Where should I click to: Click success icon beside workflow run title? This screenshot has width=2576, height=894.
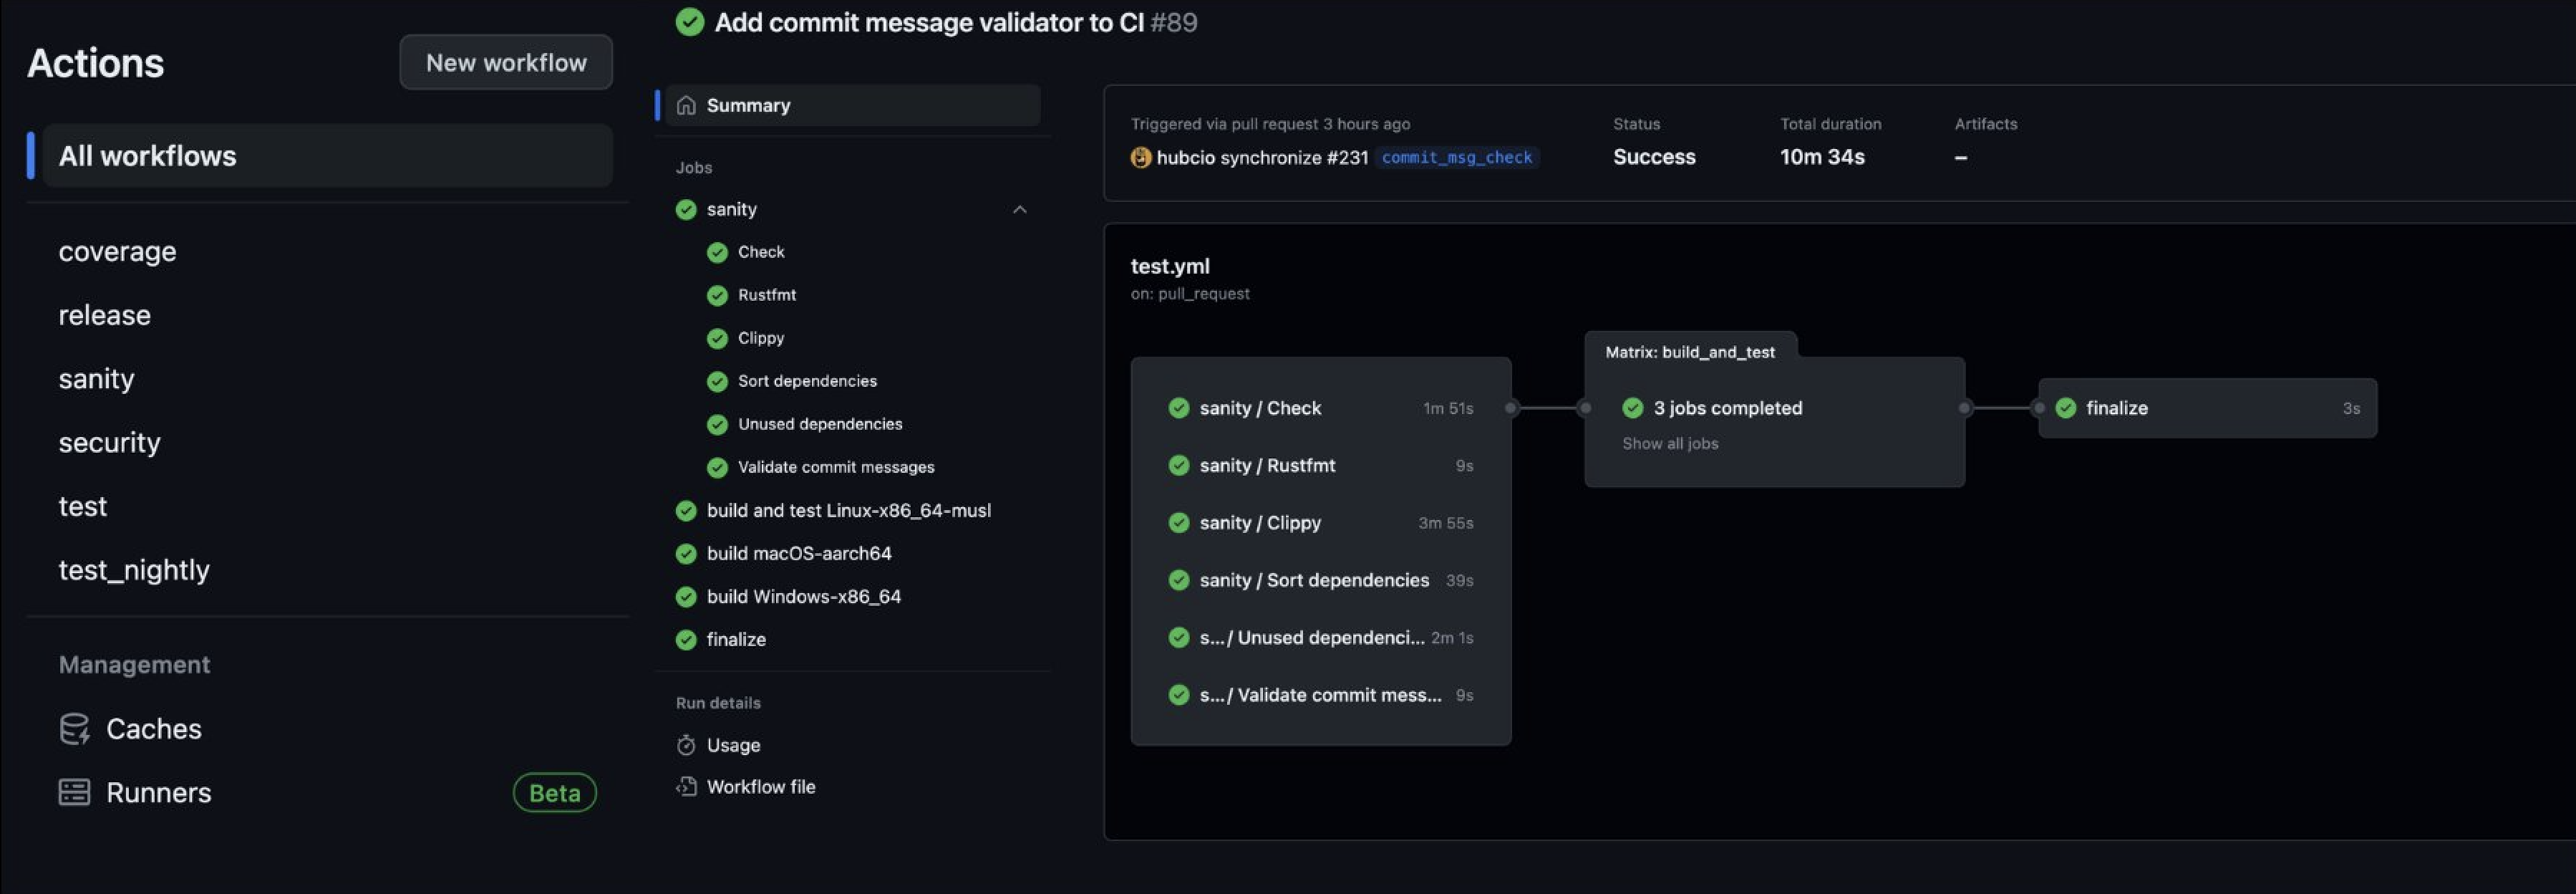pyautogui.click(x=690, y=22)
